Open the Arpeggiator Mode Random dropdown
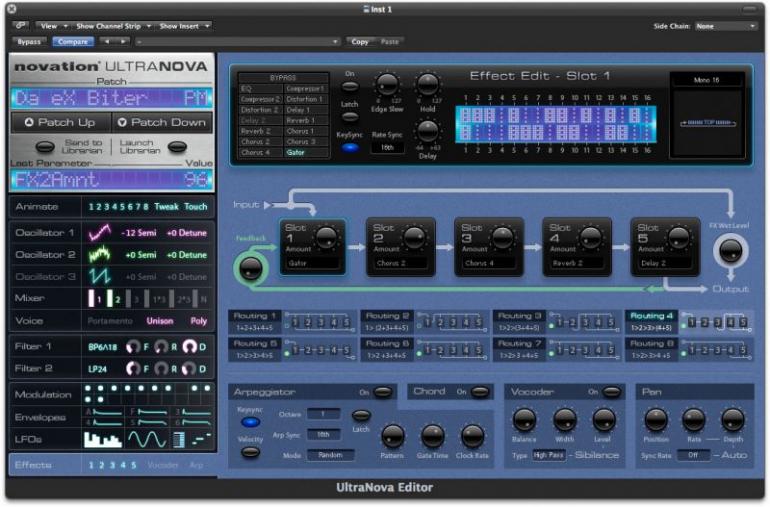770x507 pixels. click(x=330, y=455)
